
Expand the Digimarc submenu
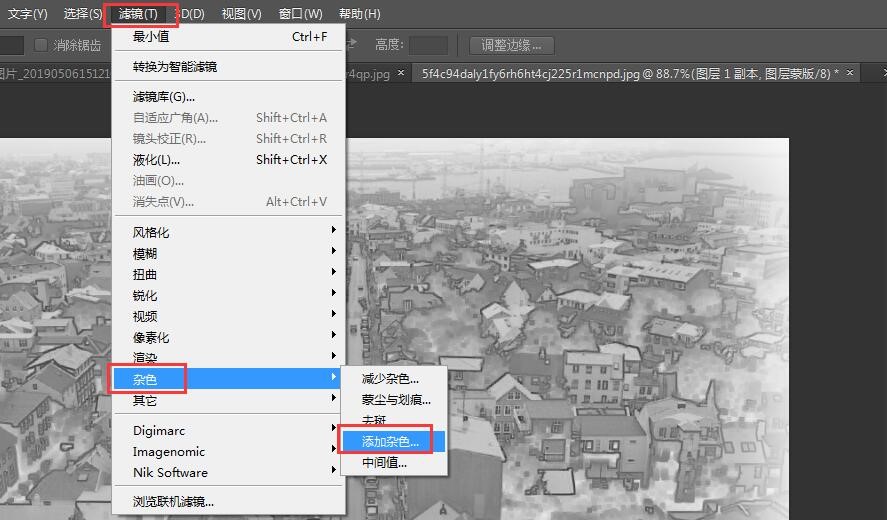pyautogui.click(x=229, y=431)
